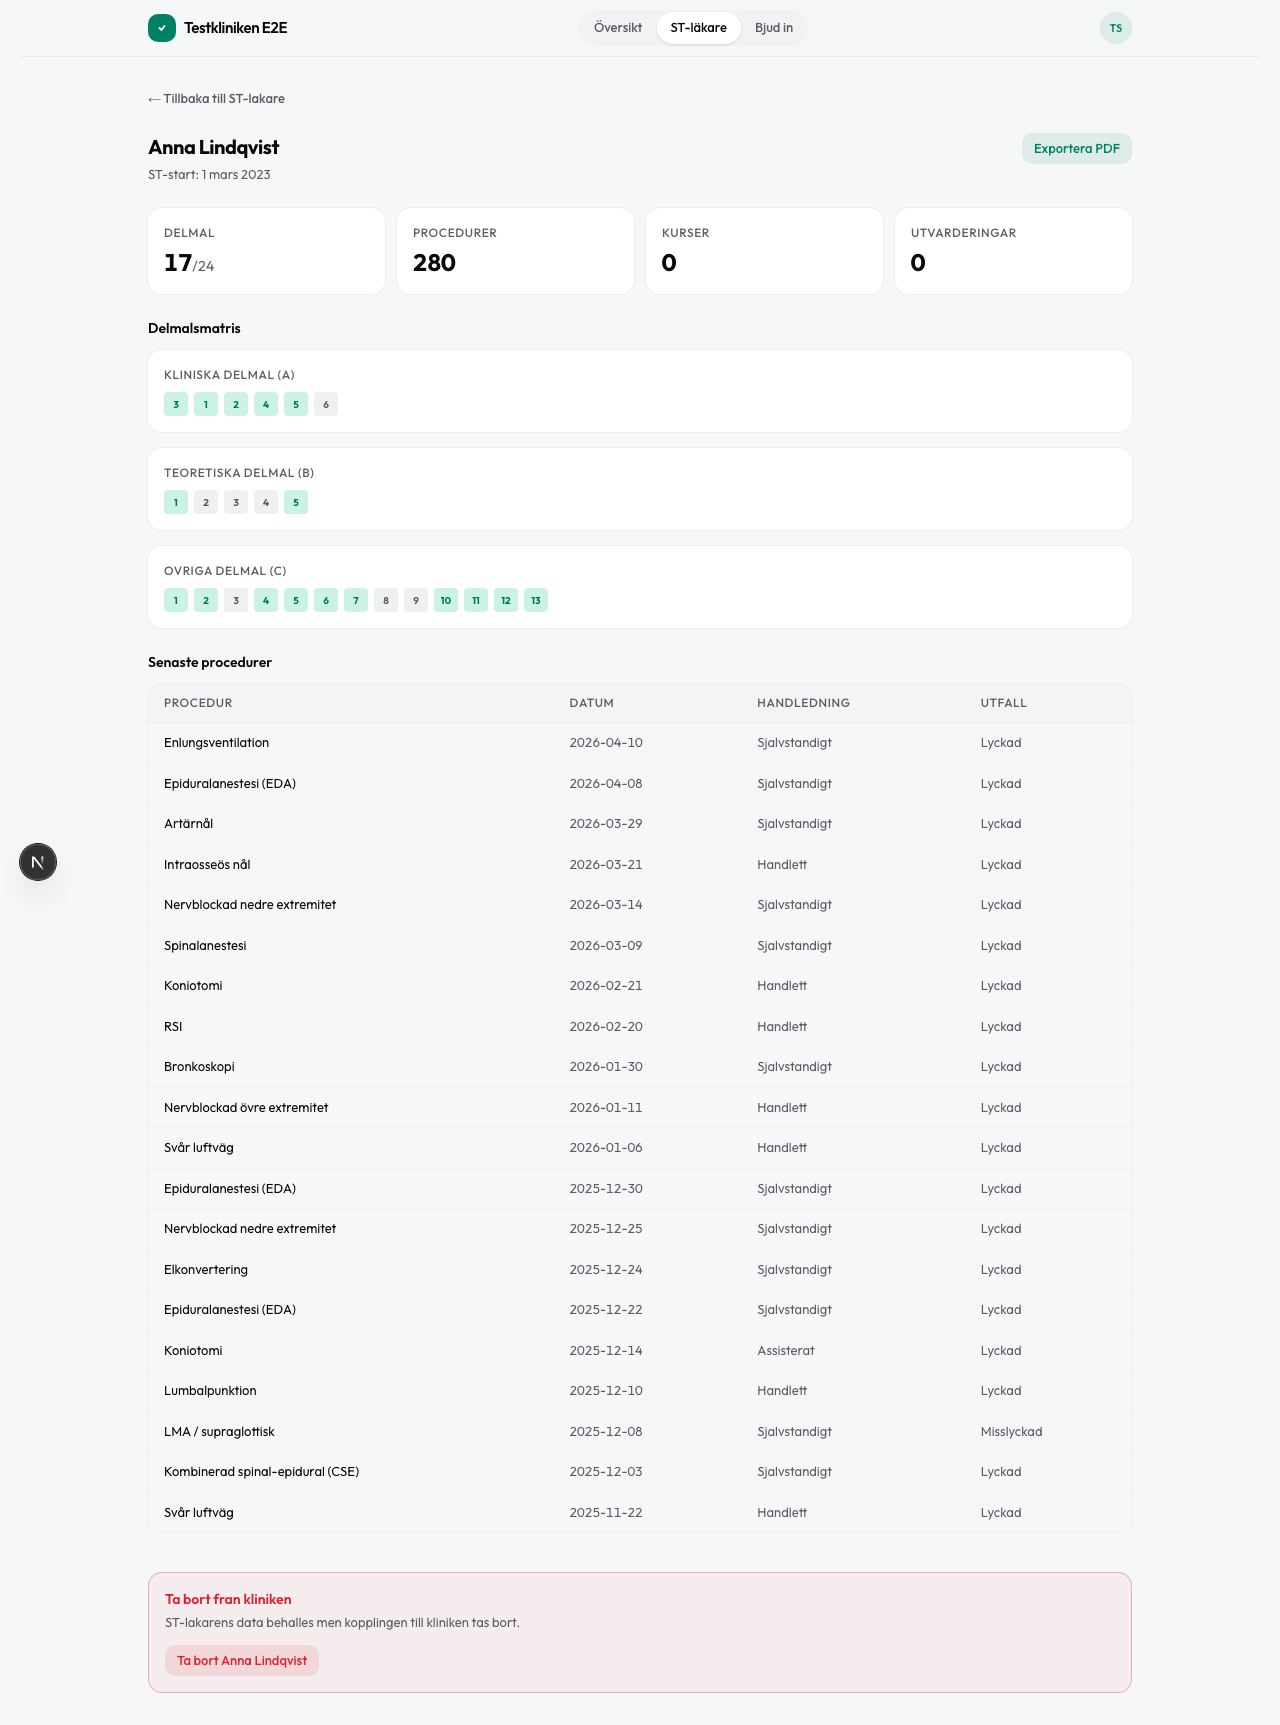Go back via Tillbaka till ST-lakare link
Screen dimensions: 1280x1725
(x=216, y=99)
